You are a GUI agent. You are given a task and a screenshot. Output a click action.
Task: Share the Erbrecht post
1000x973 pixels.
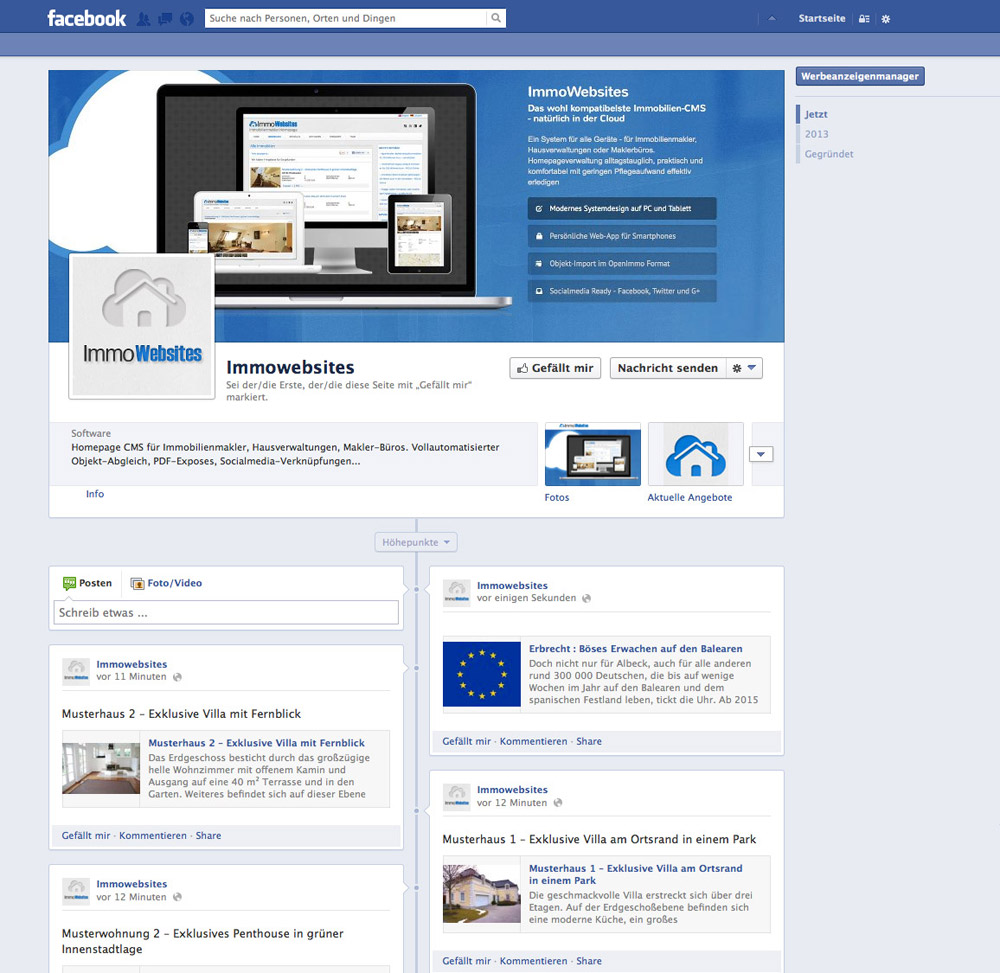point(589,741)
